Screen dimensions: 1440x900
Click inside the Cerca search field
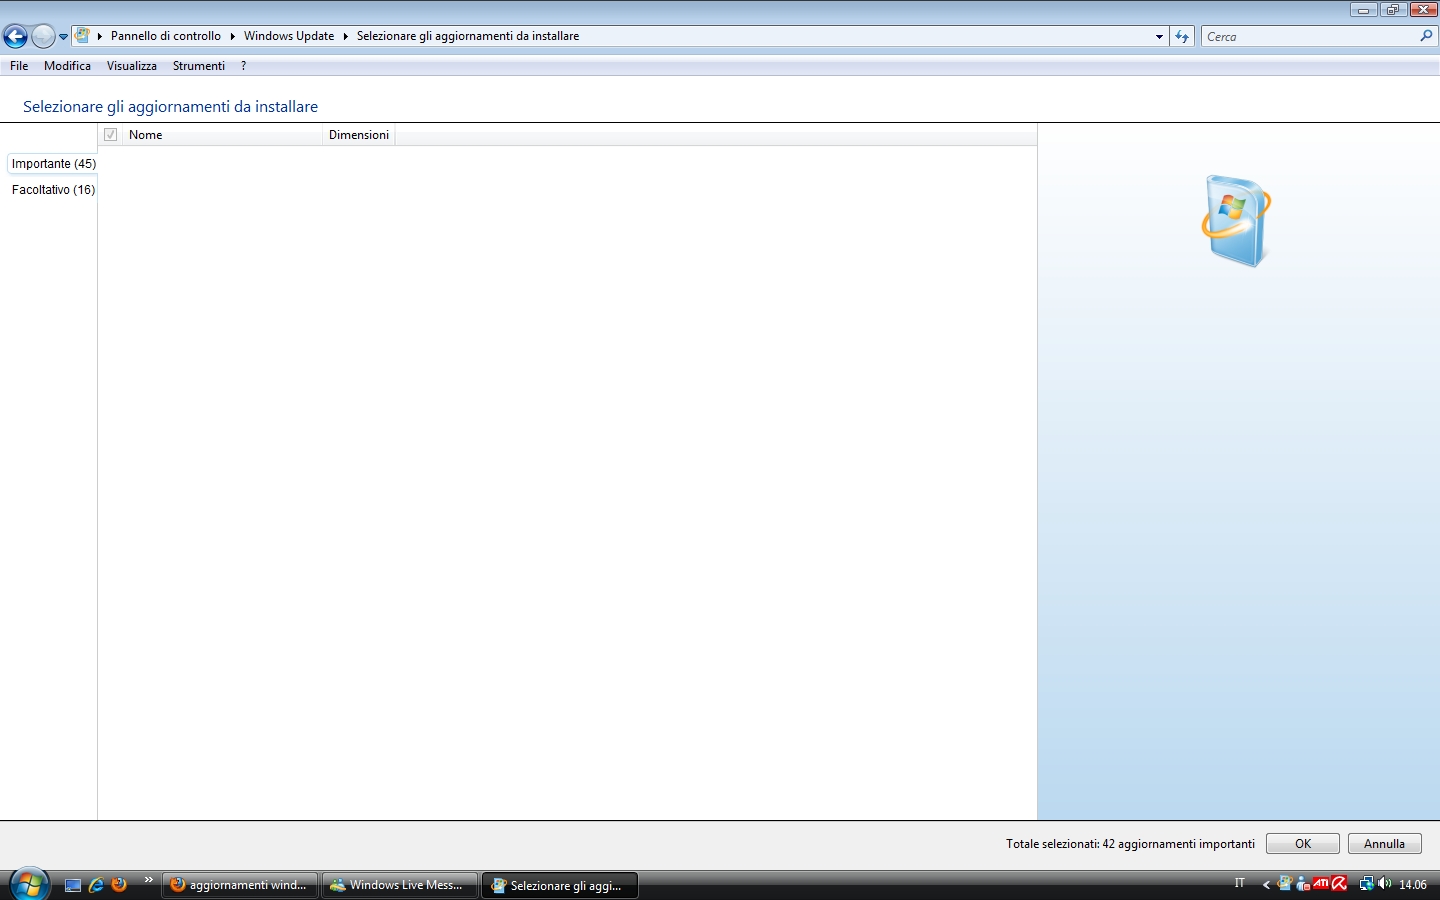1308,36
